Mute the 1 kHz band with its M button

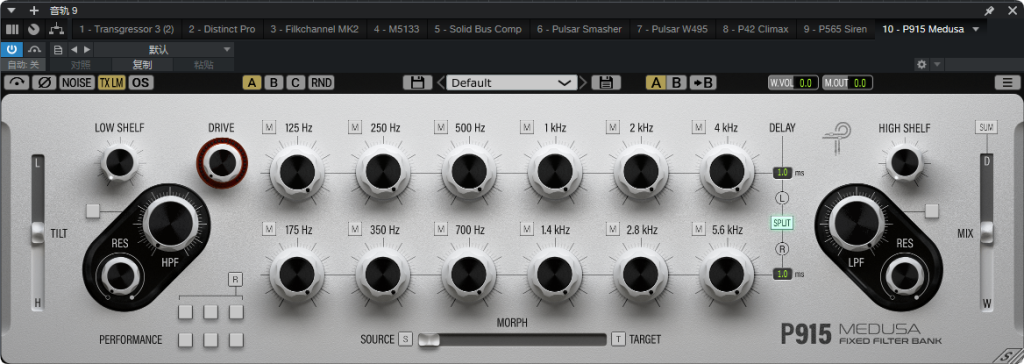coord(527,127)
